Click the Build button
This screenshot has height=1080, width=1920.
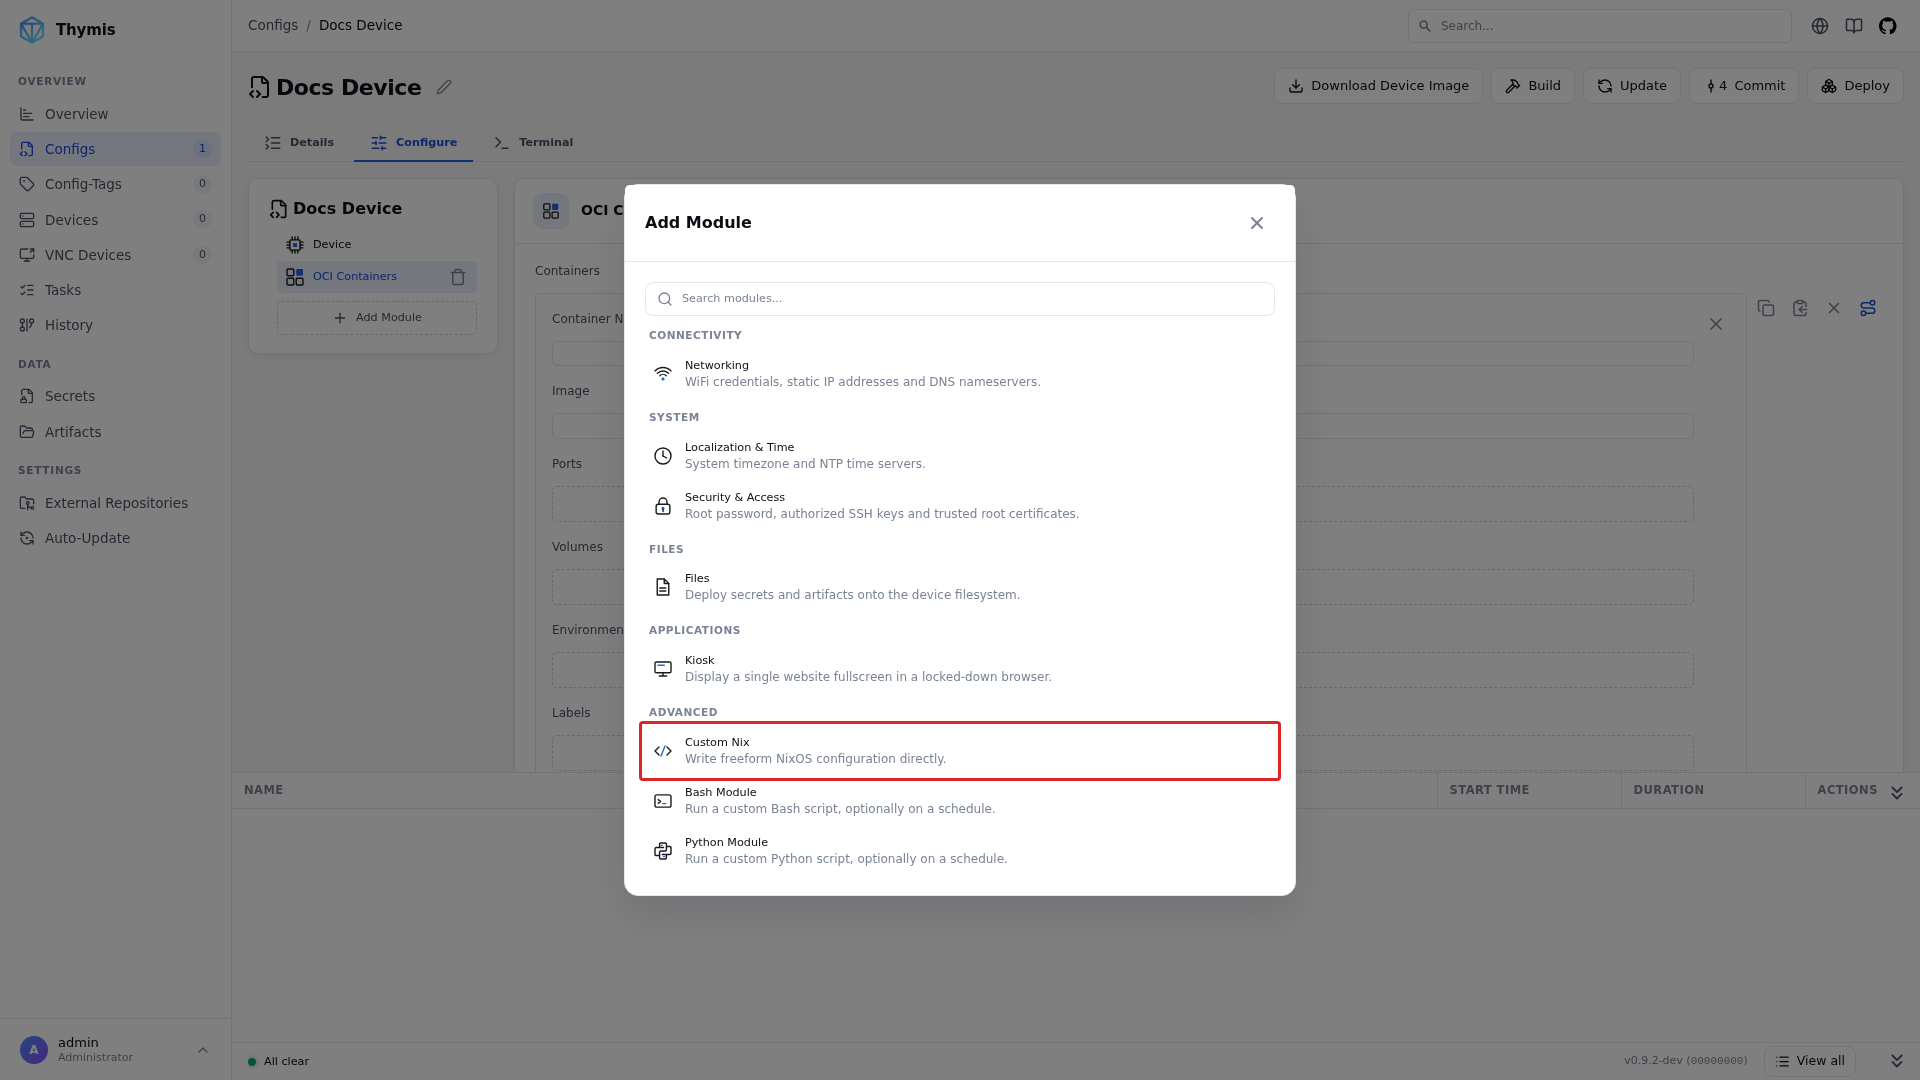pos(1533,86)
